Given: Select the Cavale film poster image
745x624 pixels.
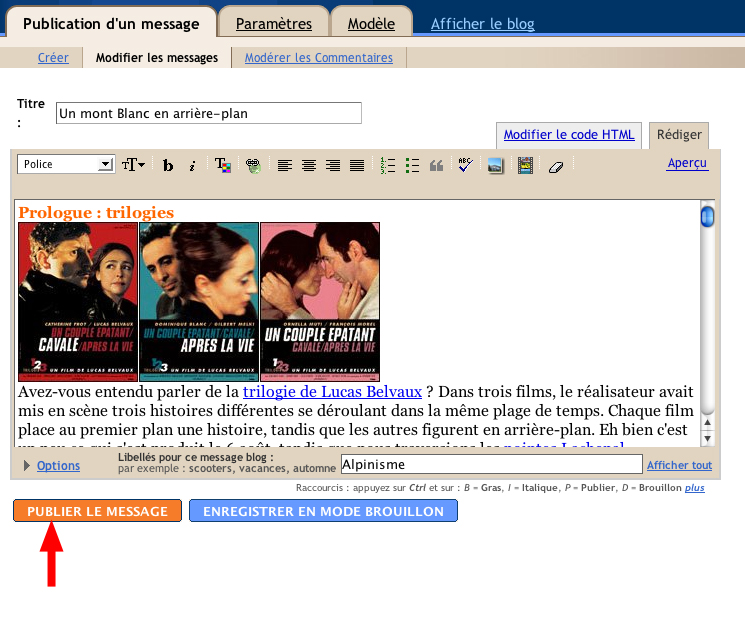Looking at the screenshot, I should (78, 302).
